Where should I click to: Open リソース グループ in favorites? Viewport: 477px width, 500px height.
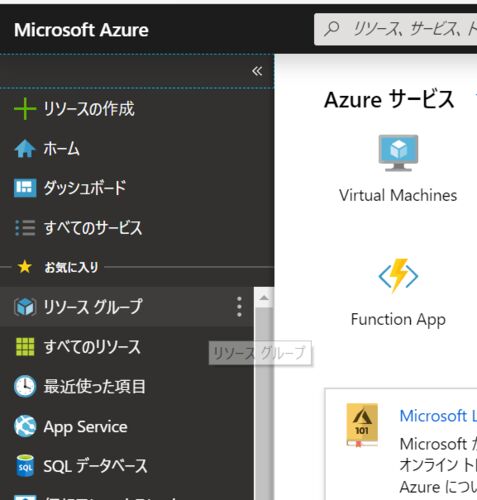93,307
